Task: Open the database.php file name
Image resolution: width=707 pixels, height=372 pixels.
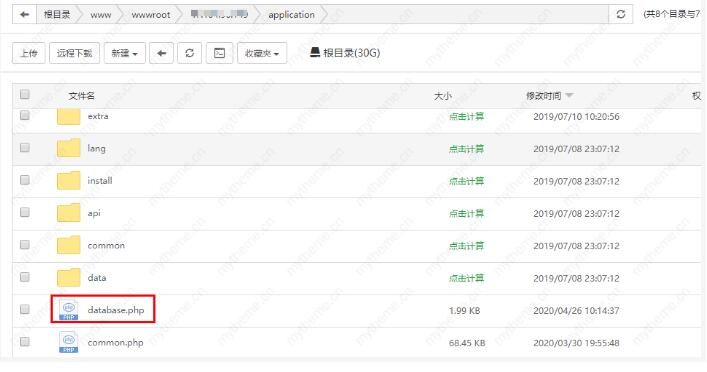Action: (116, 310)
